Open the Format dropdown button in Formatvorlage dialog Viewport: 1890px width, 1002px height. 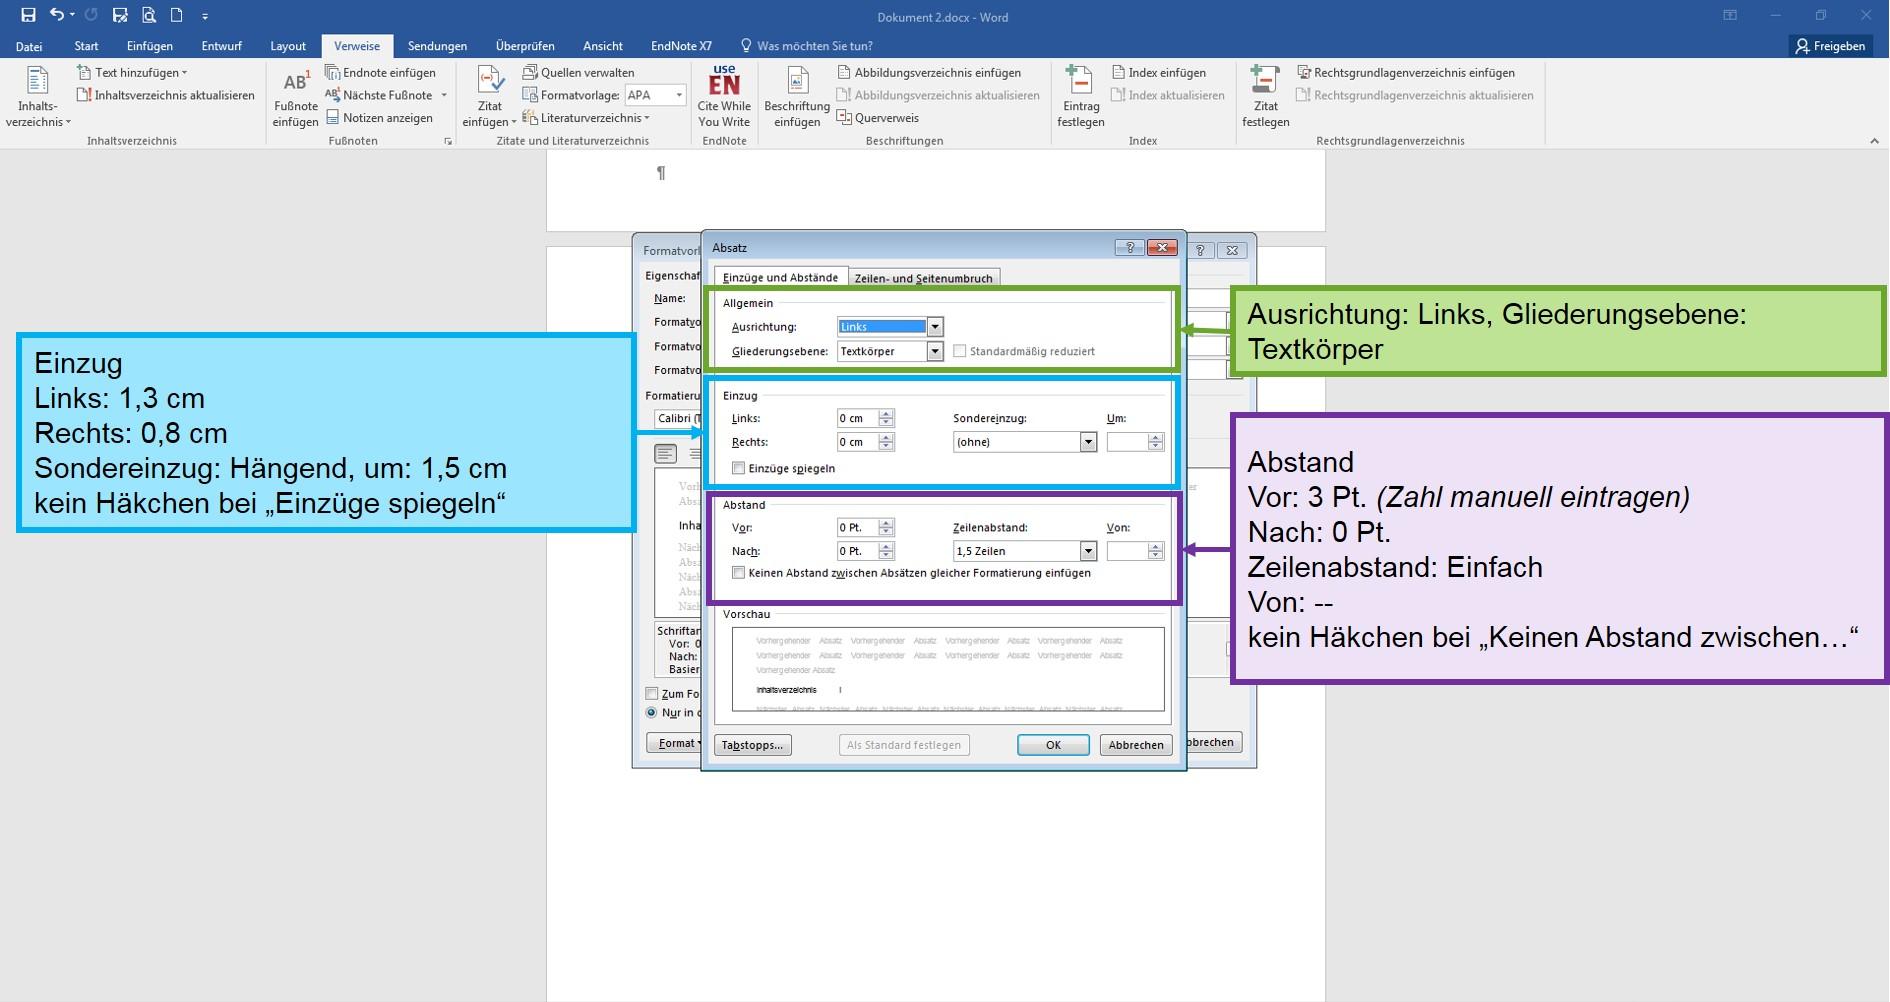click(675, 743)
